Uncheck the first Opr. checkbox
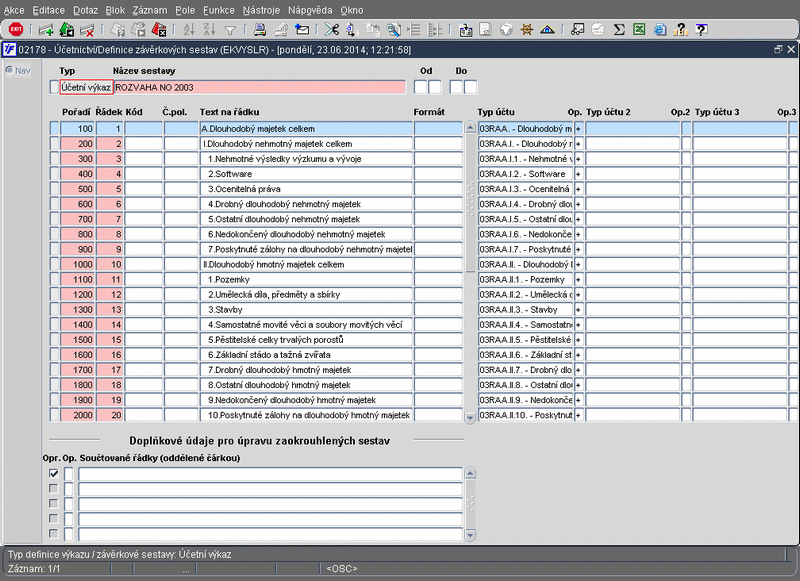 point(54,473)
